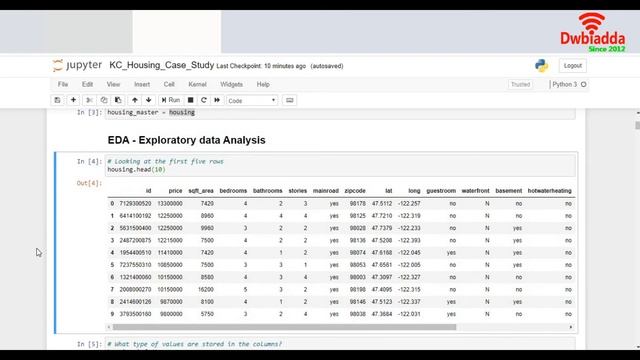Click the scroll left arrow of table scrollbar
Viewport: 640px width, 360px height.
(x=109, y=327)
